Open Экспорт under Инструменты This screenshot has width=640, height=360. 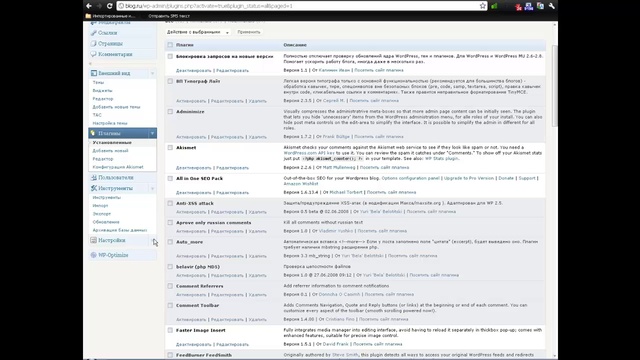pyautogui.click(x=102, y=214)
